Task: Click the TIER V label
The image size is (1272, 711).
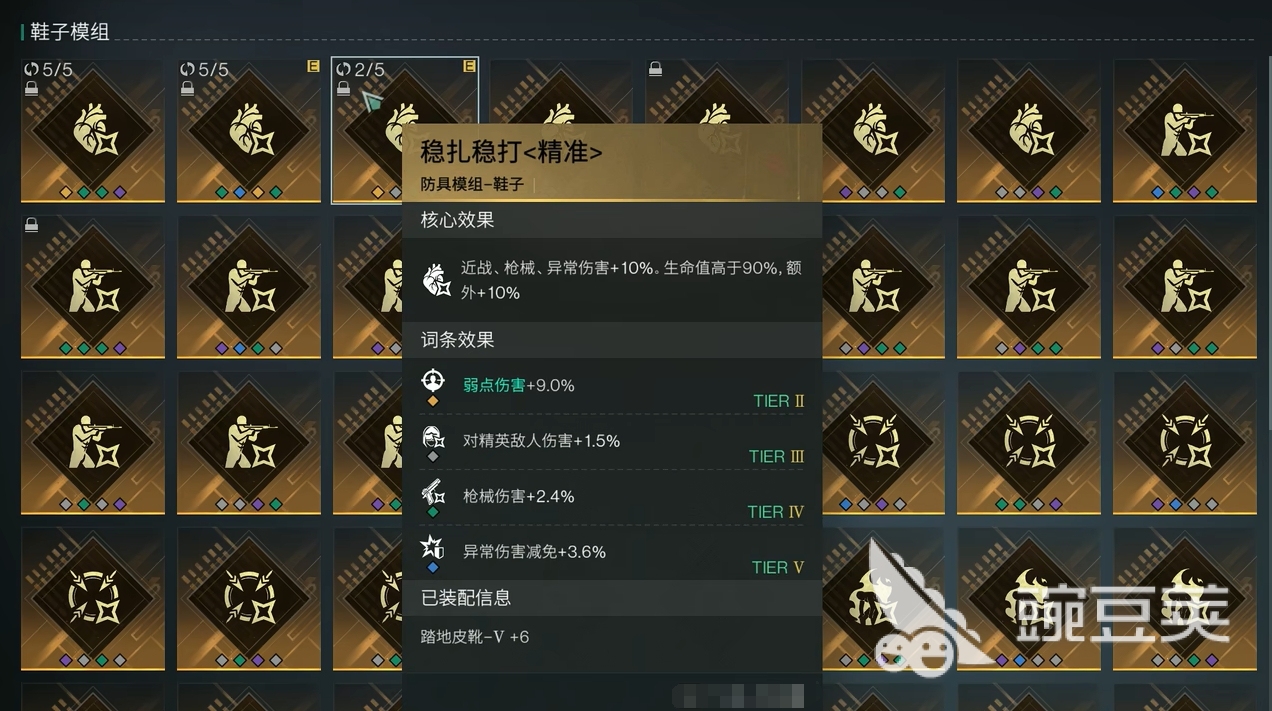Action: click(778, 567)
